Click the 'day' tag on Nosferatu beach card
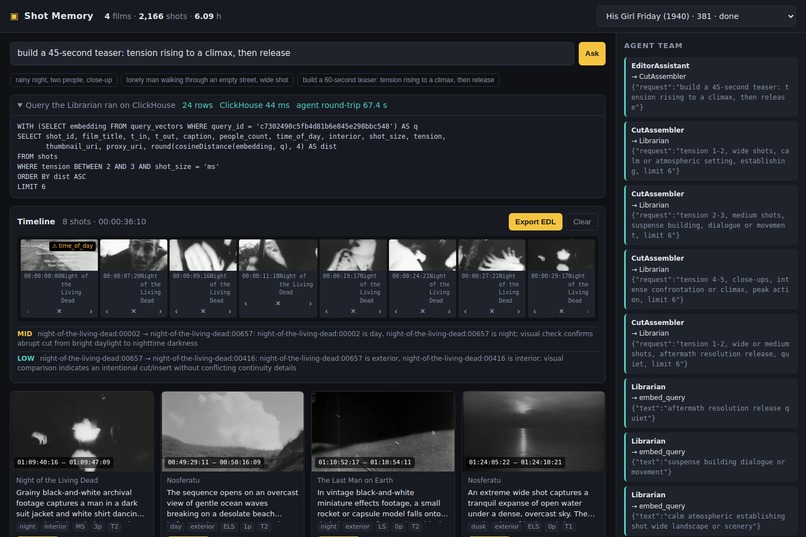This screenshot has width=806, height=537. click(x=176, y=526)
